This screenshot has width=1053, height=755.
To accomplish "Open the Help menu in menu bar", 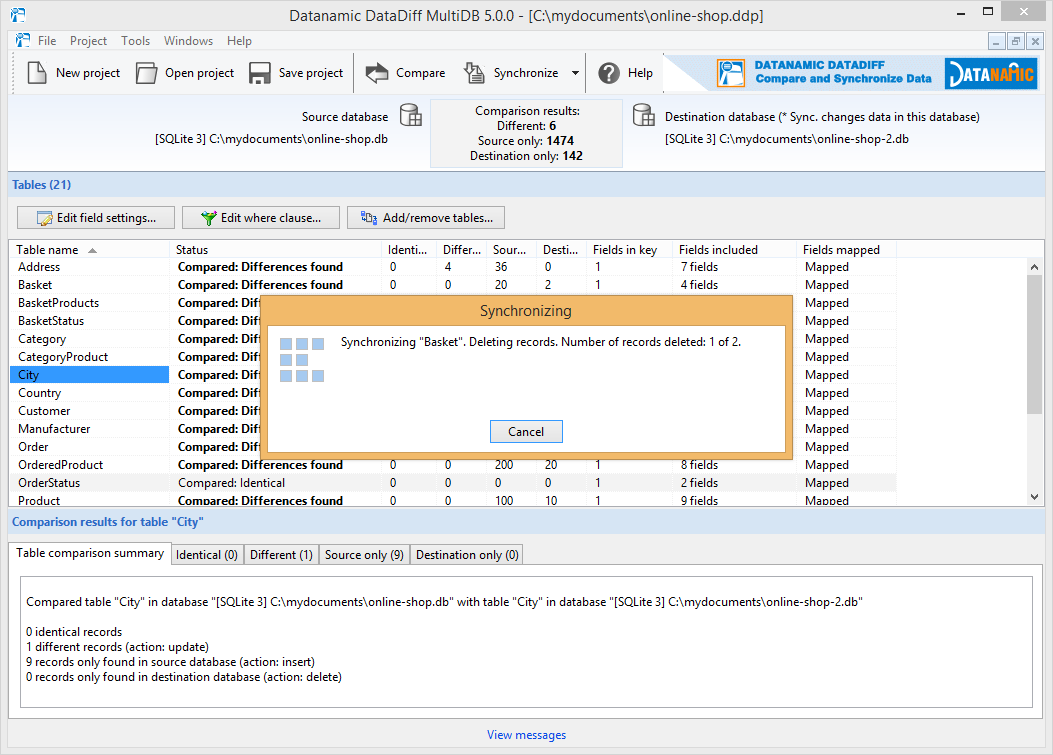I will point(239,41).
